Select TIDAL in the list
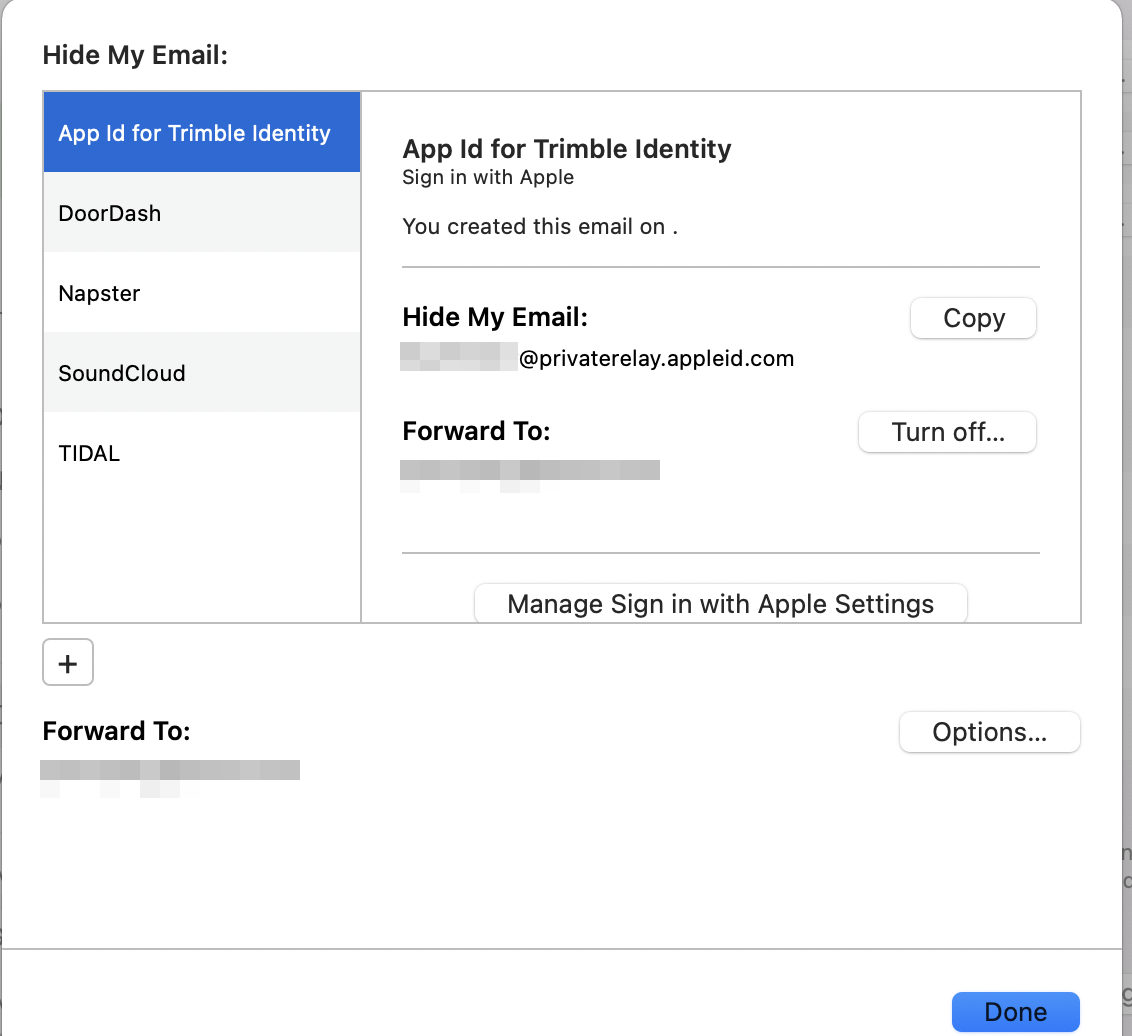1132x1036 pixels. (201, 453)
